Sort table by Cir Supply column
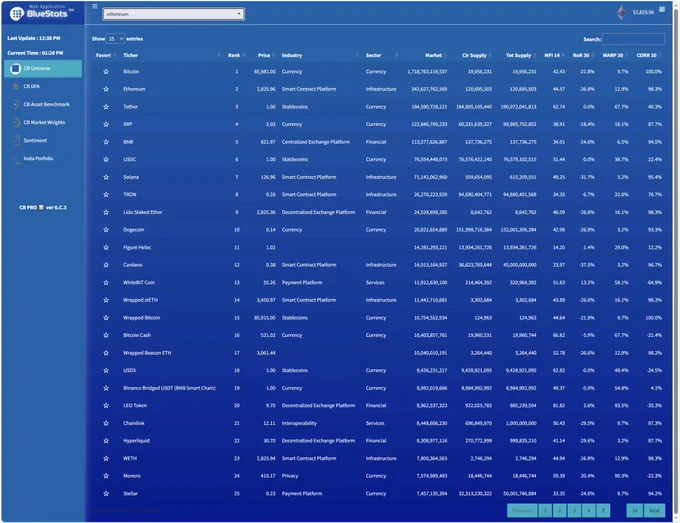The width and height of the screenshot is (680, 523). 472,55
